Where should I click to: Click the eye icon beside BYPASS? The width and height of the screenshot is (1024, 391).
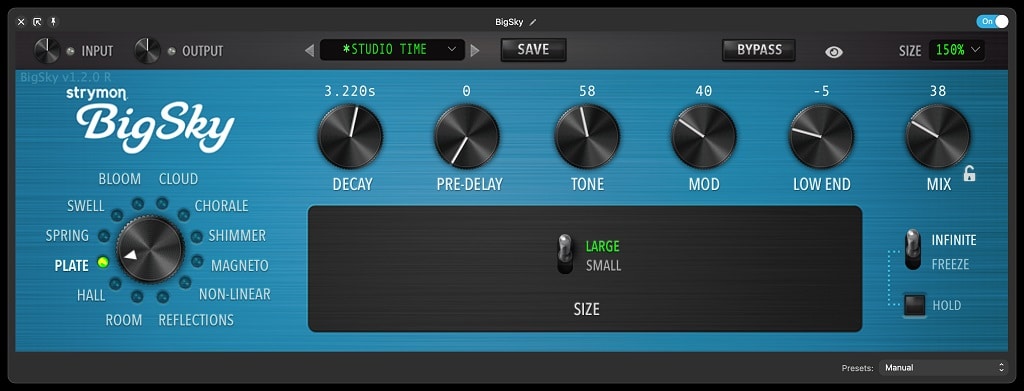point(834,52)
